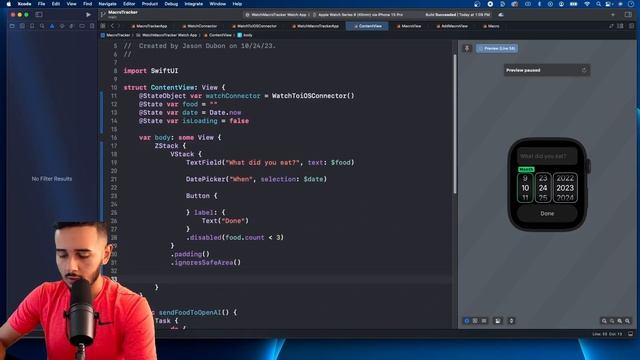This screenshot has height=360, width=640.
Task: Click the Build Succeeded activity status
Action: [457, 15]
